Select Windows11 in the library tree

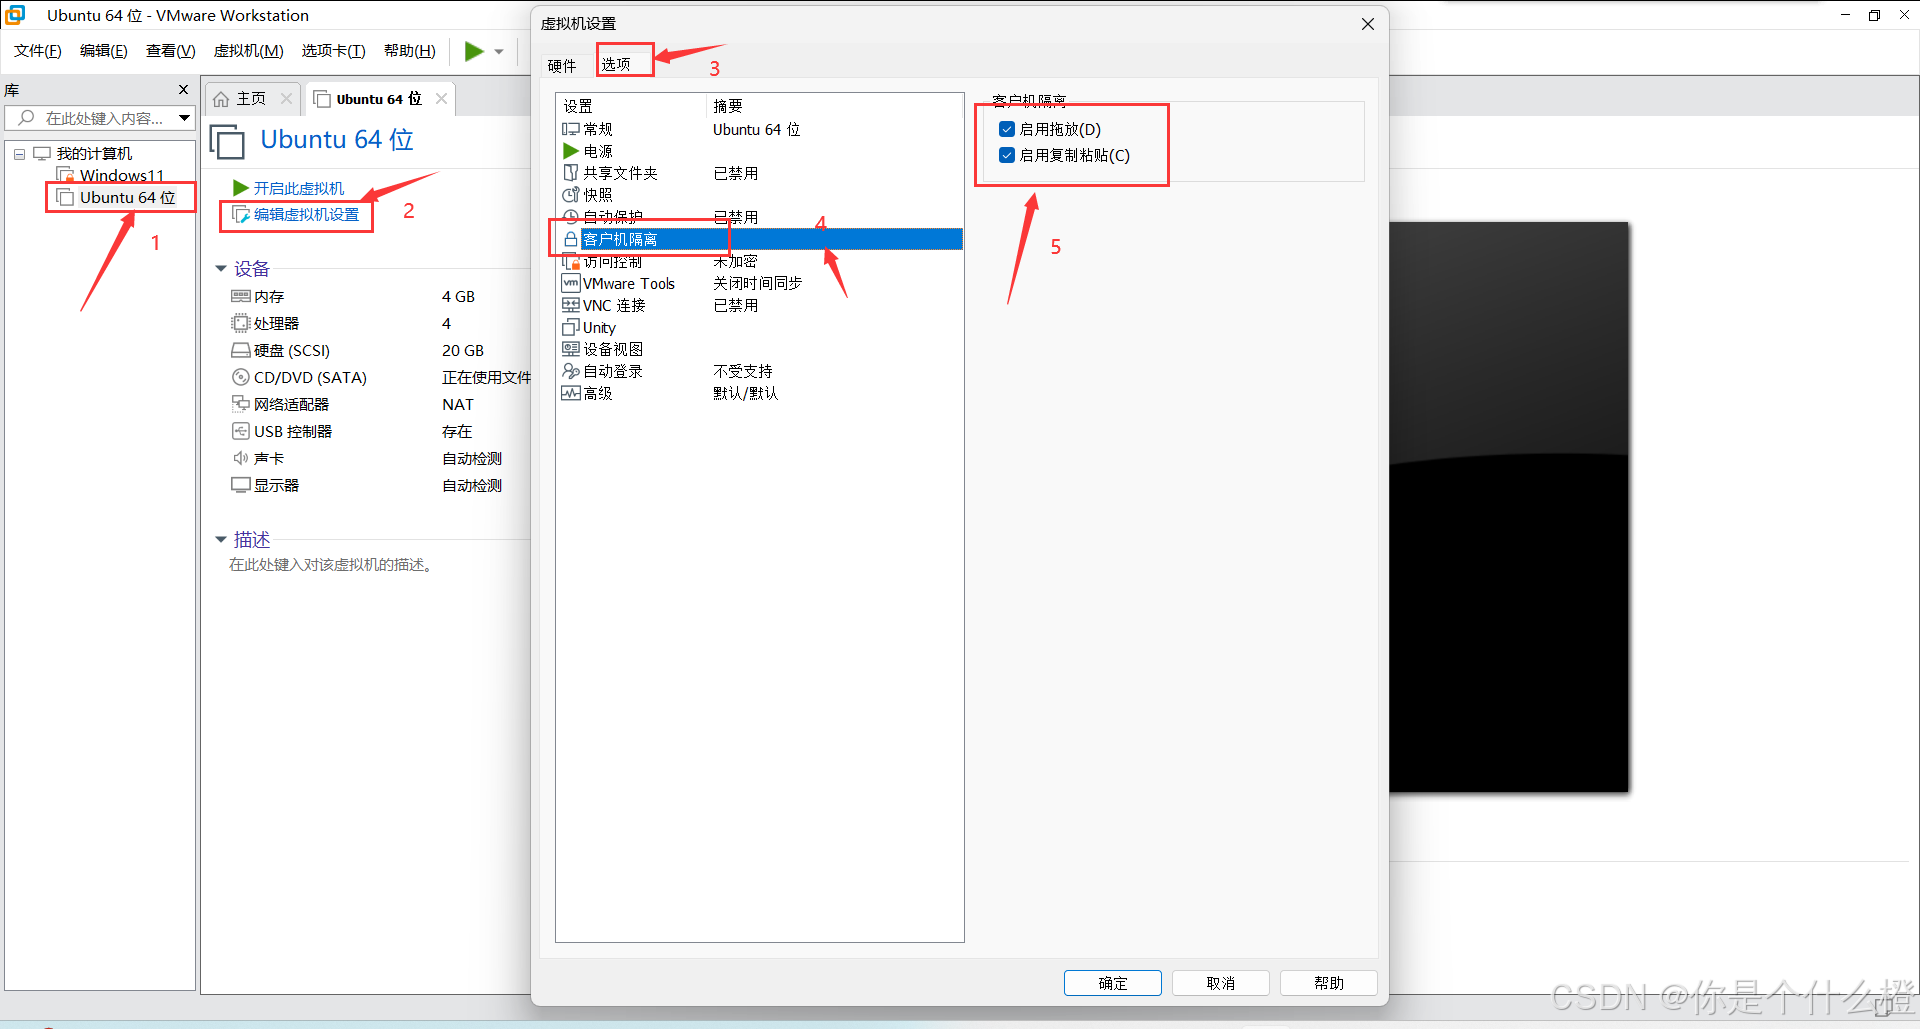click(121, 175)
